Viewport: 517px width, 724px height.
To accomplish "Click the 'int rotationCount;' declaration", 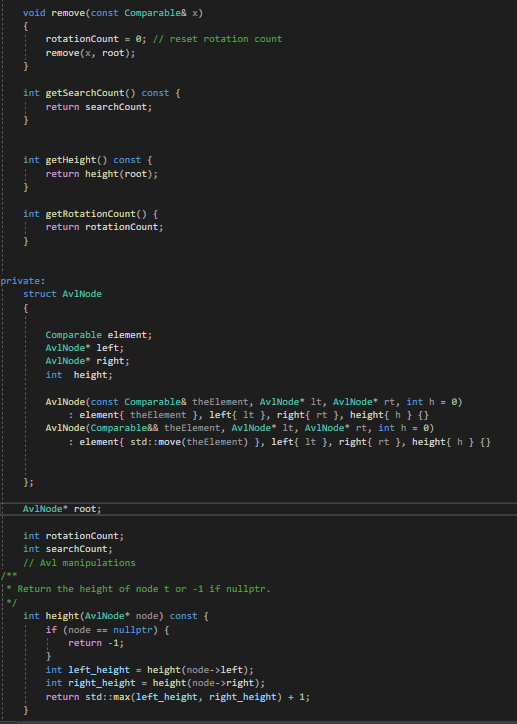I will [x=73, y=536].
